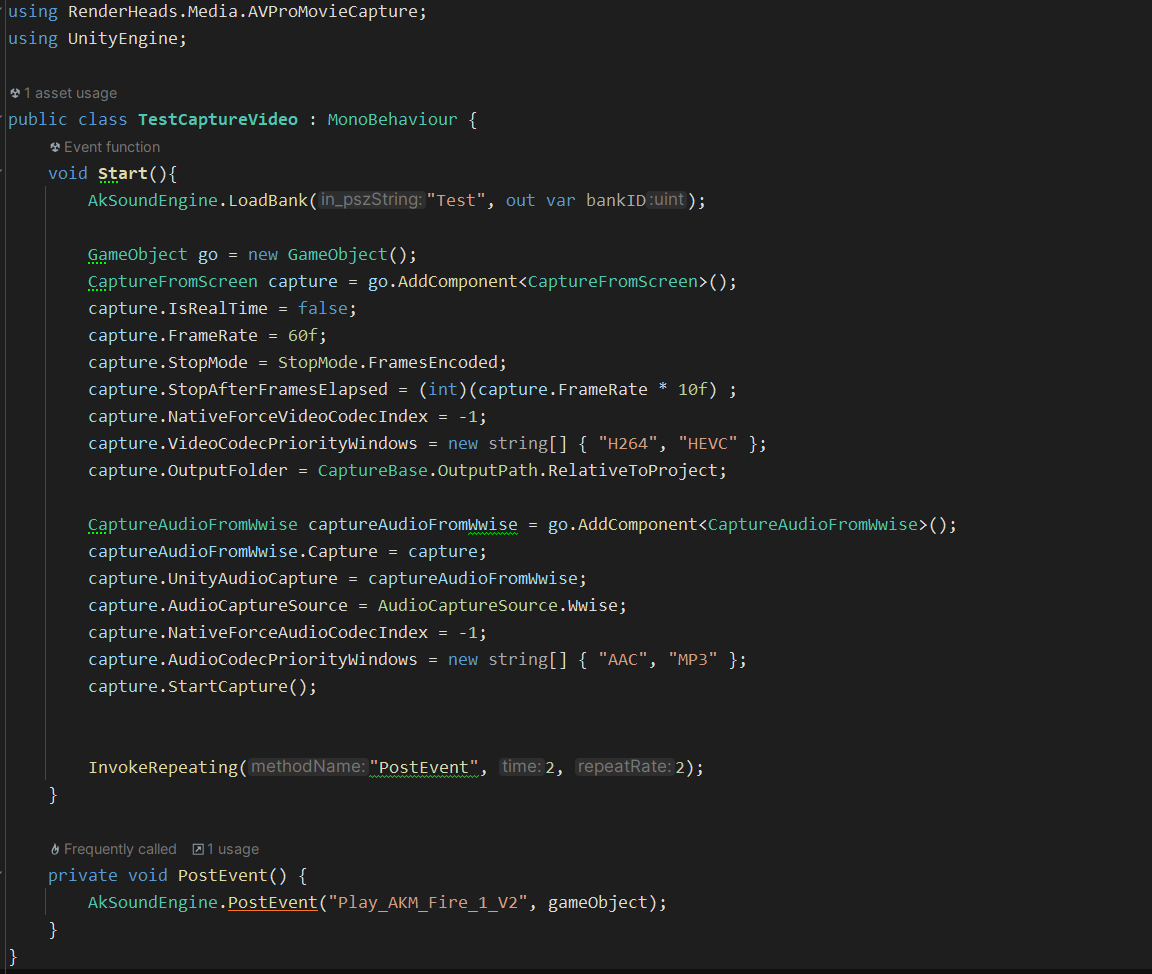Click the flame icon beside "Frequently called"
This screenshot has width=1152, height=974.
pyautogui.click(x=55, y=848)
